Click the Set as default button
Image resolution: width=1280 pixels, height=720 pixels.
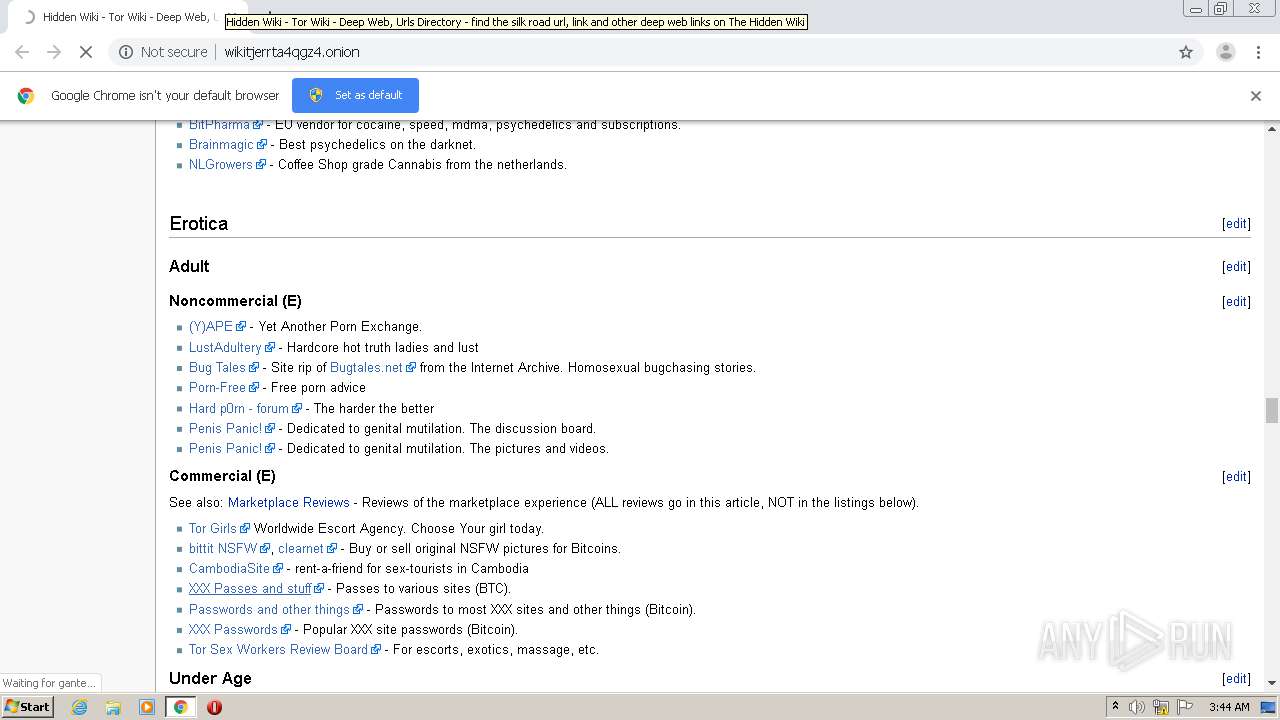click(355, 95)
